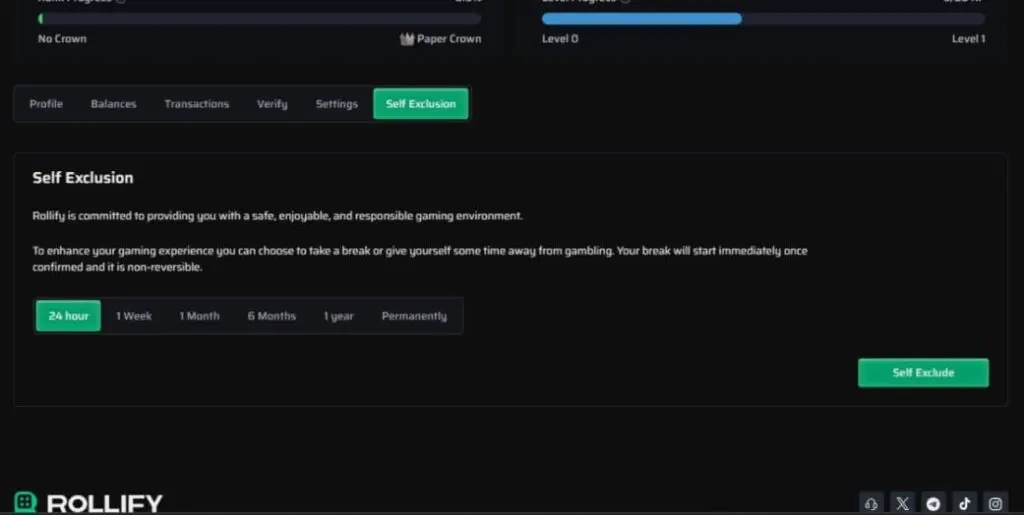Choose the 1 year exclusion option

pyautogui.click(x=338, y=316)
